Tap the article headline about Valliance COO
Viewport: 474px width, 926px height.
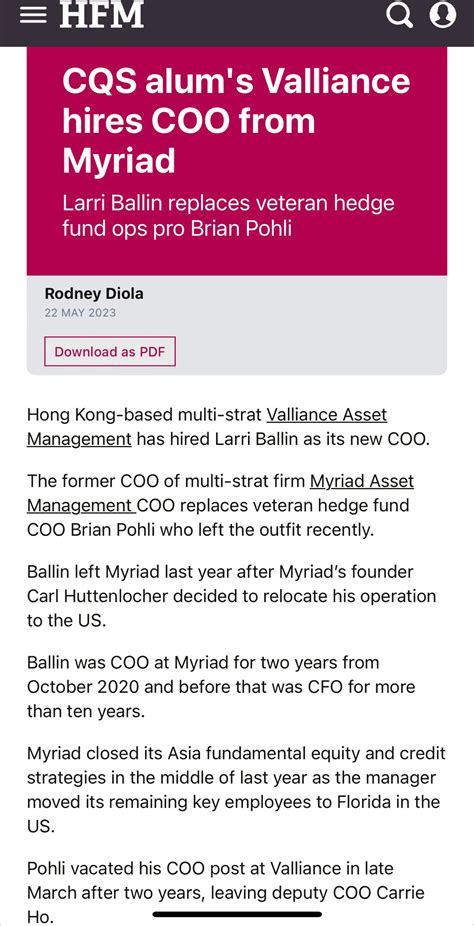point(236,120)
